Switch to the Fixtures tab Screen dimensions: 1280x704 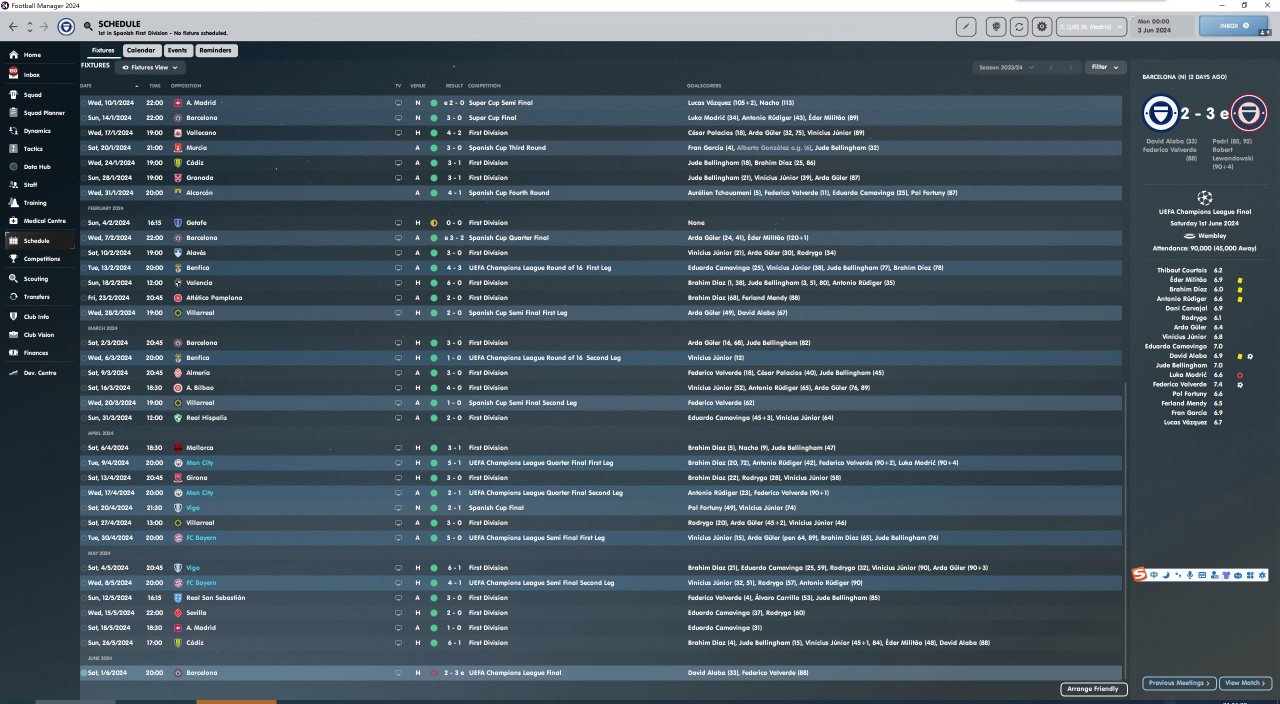[103, 50]
